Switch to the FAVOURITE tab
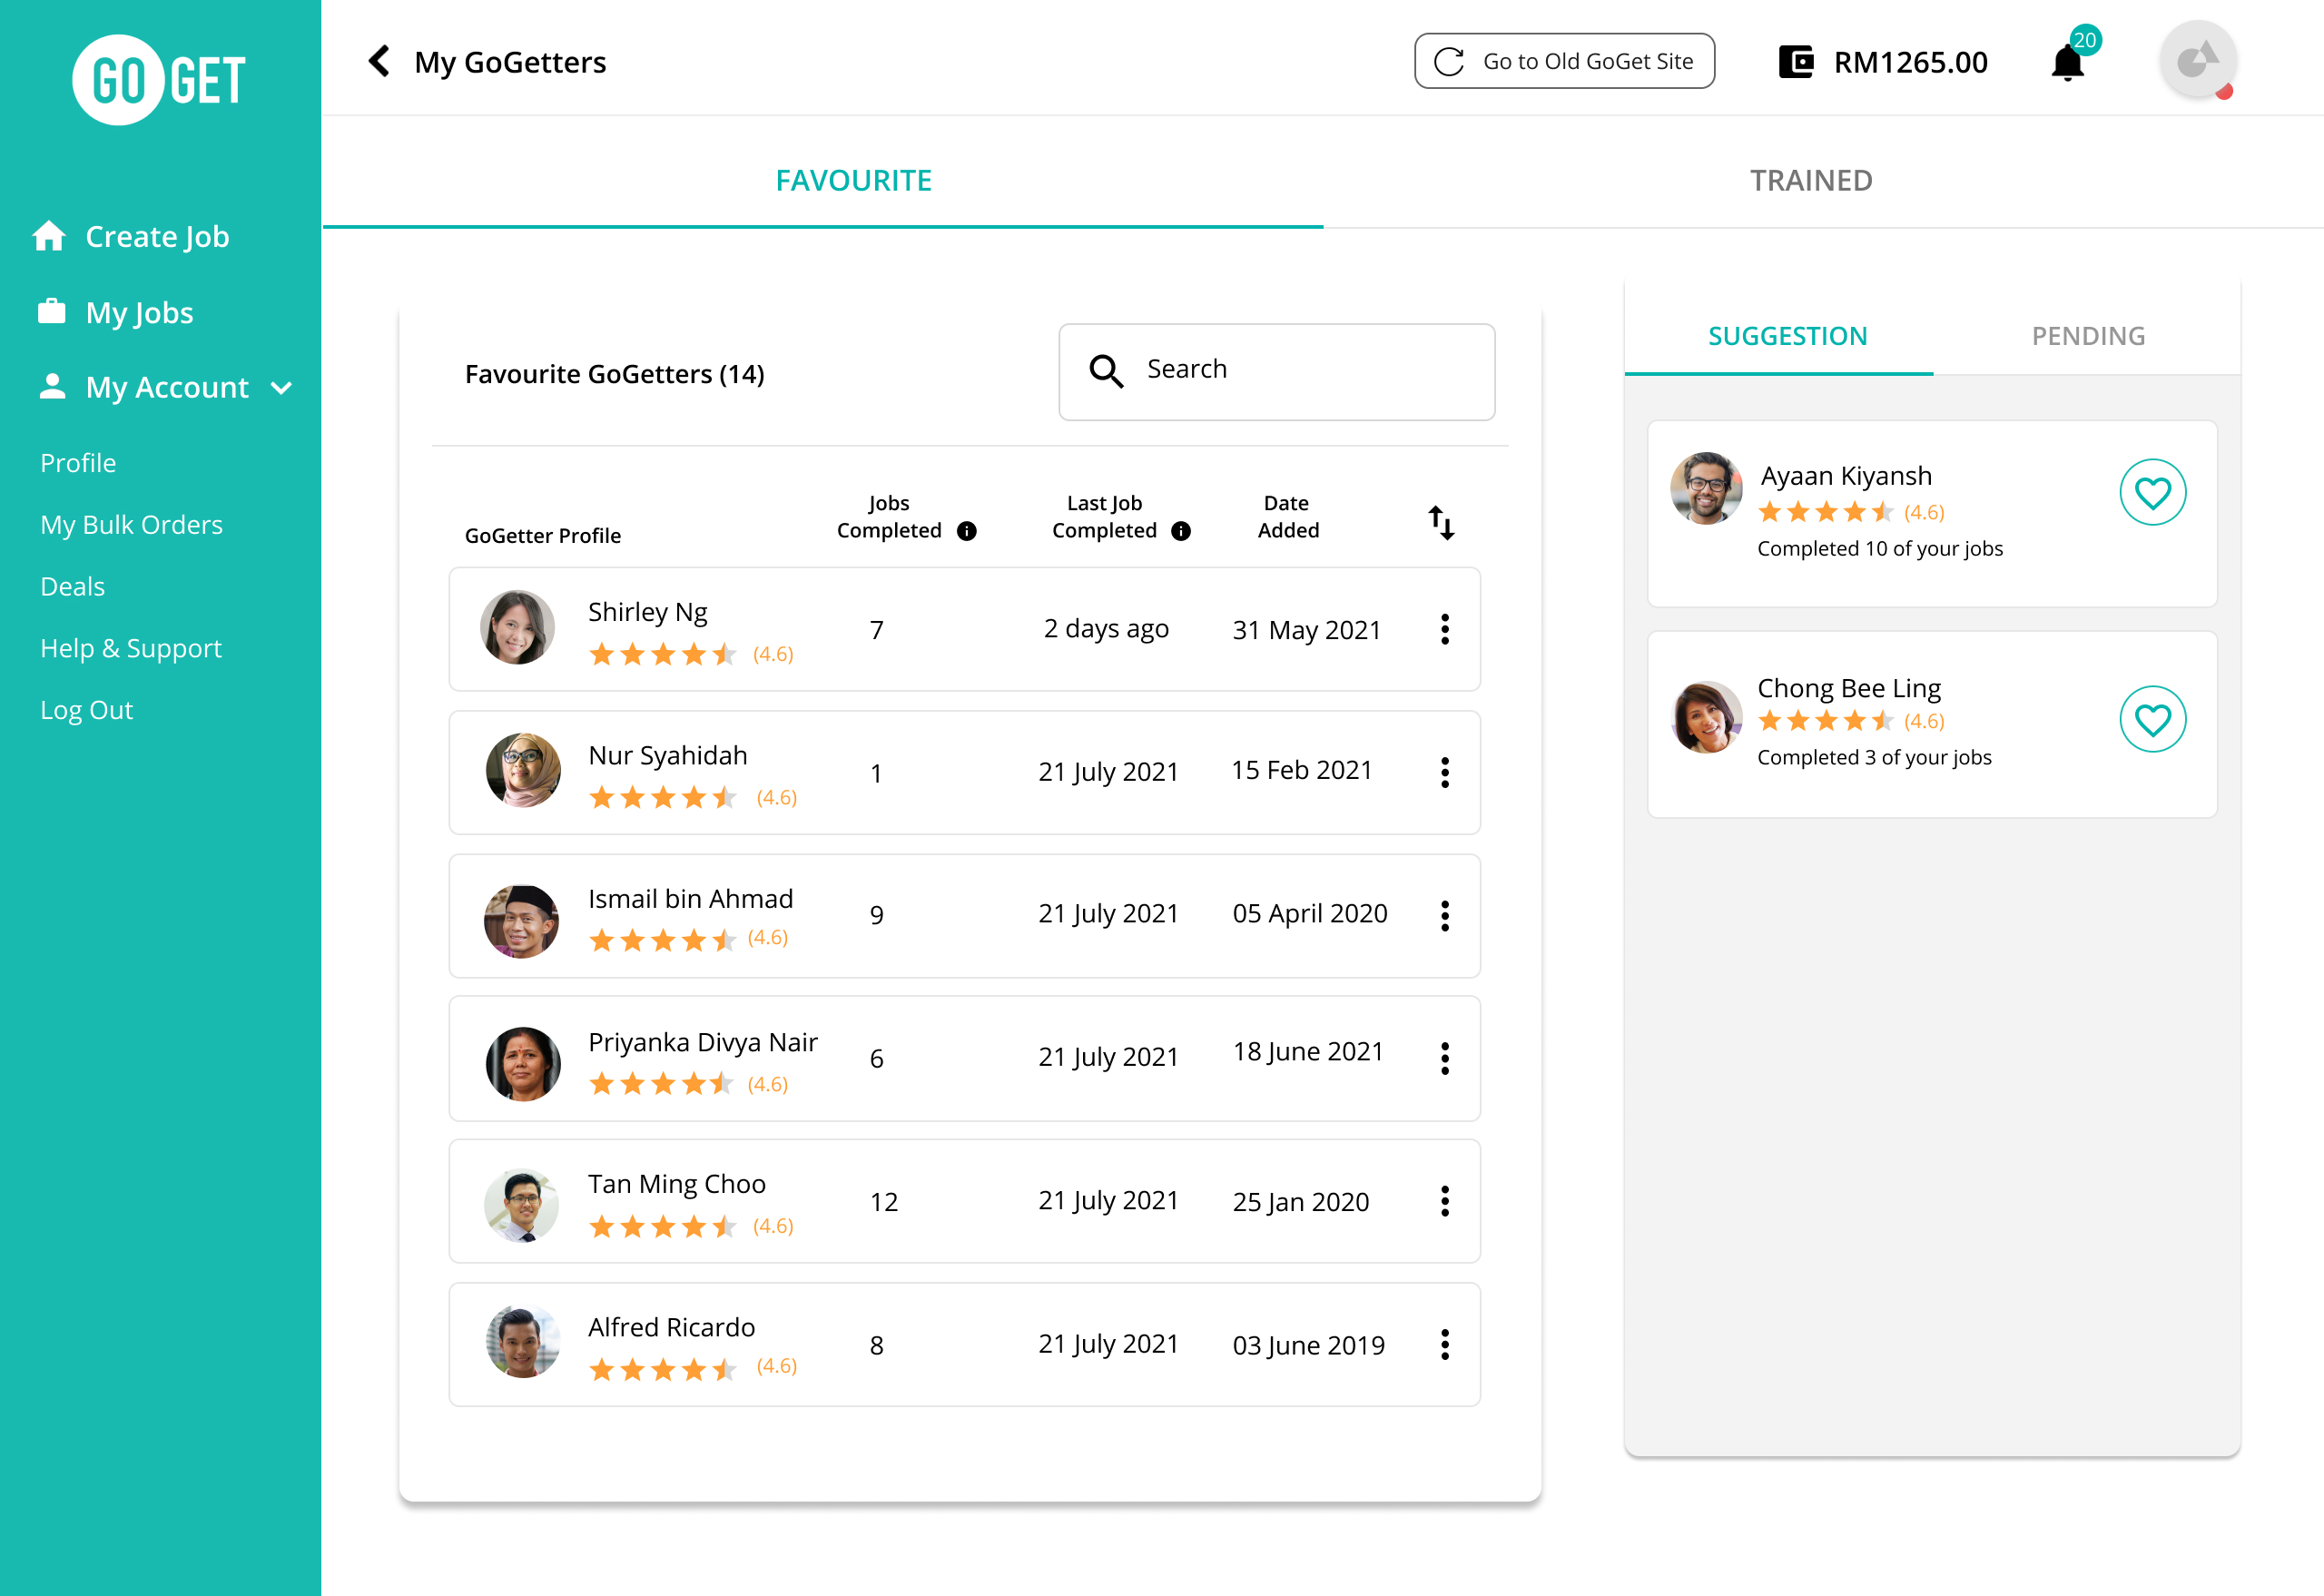 [x=853, y=180]
